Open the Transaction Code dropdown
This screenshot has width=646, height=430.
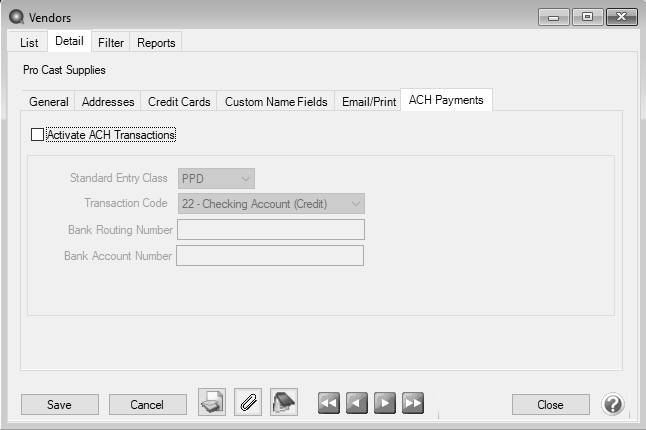pyautogui.click(x=271, y=204)
